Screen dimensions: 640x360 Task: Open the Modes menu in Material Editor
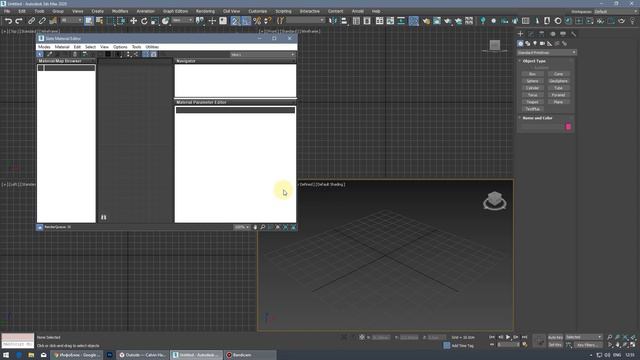[44, 47]
